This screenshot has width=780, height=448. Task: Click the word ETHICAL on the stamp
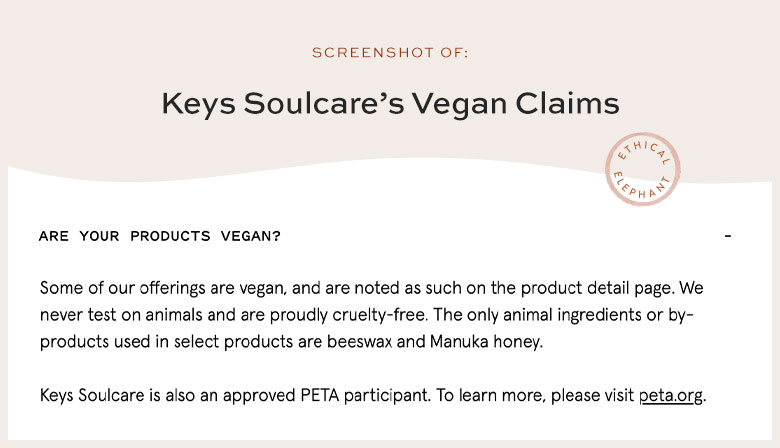[644, 151]
